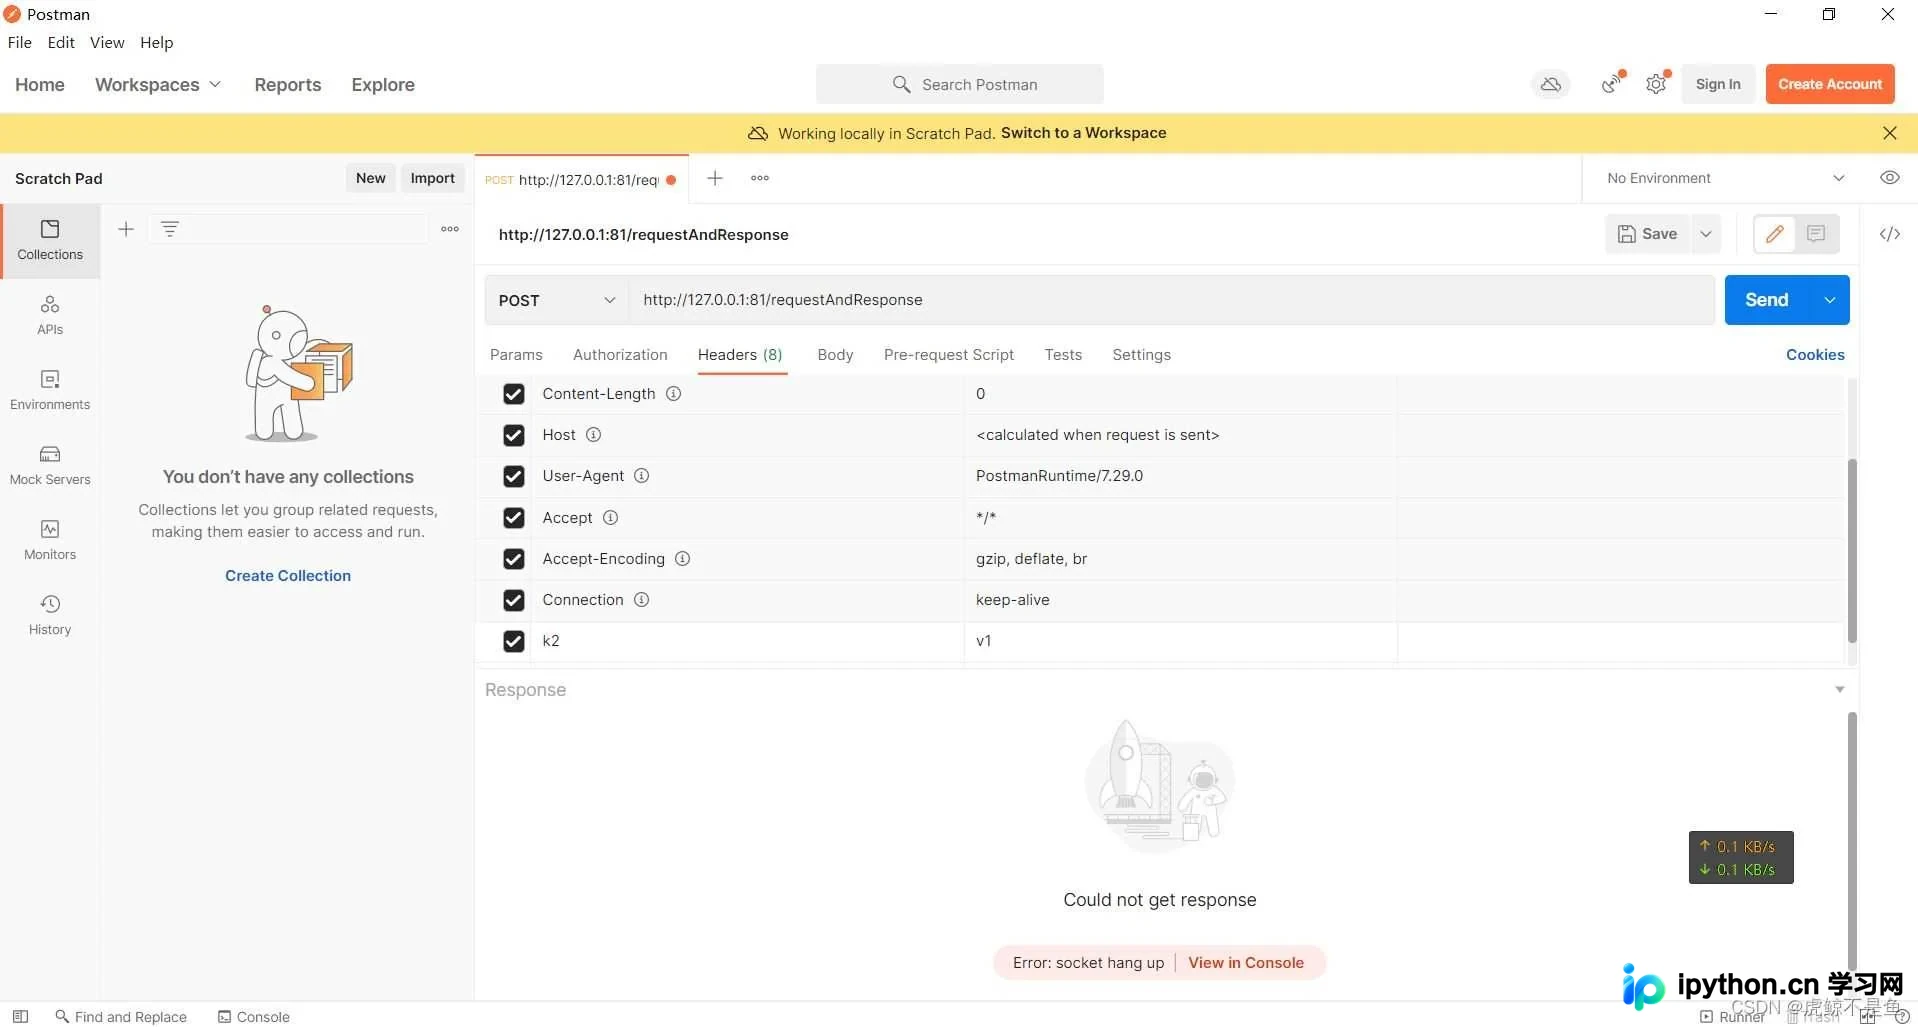
Task: Open environment quick look eye icon
Action: point(1890,178)
